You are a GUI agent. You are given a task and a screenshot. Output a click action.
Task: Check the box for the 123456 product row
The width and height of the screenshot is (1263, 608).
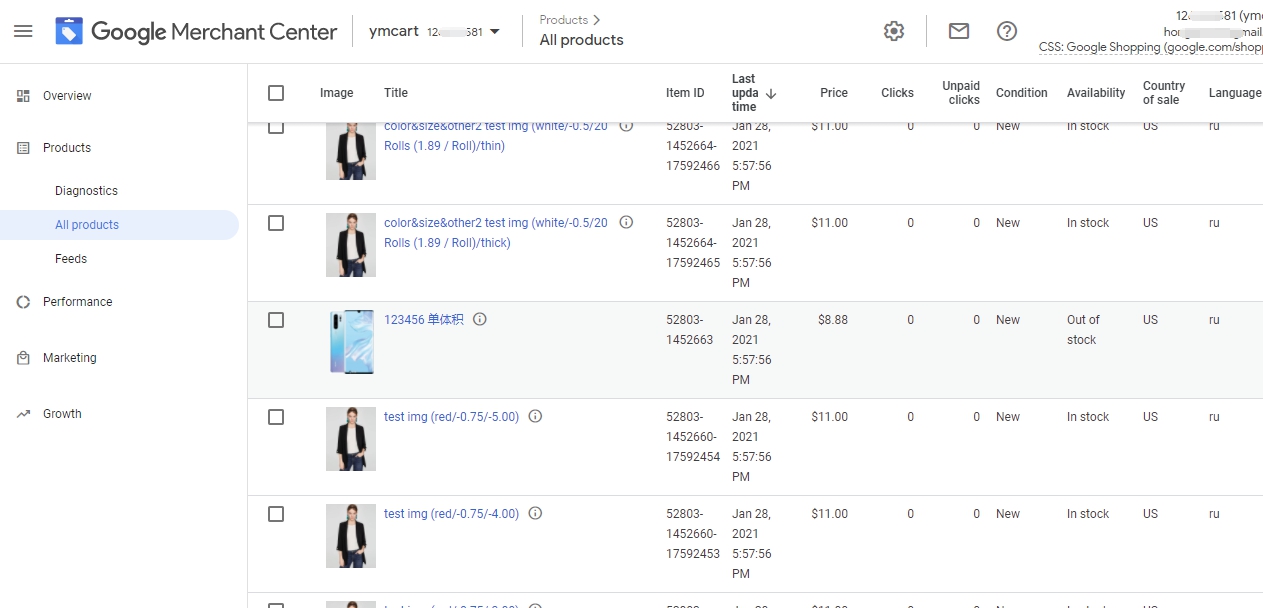tap(276, 320)
